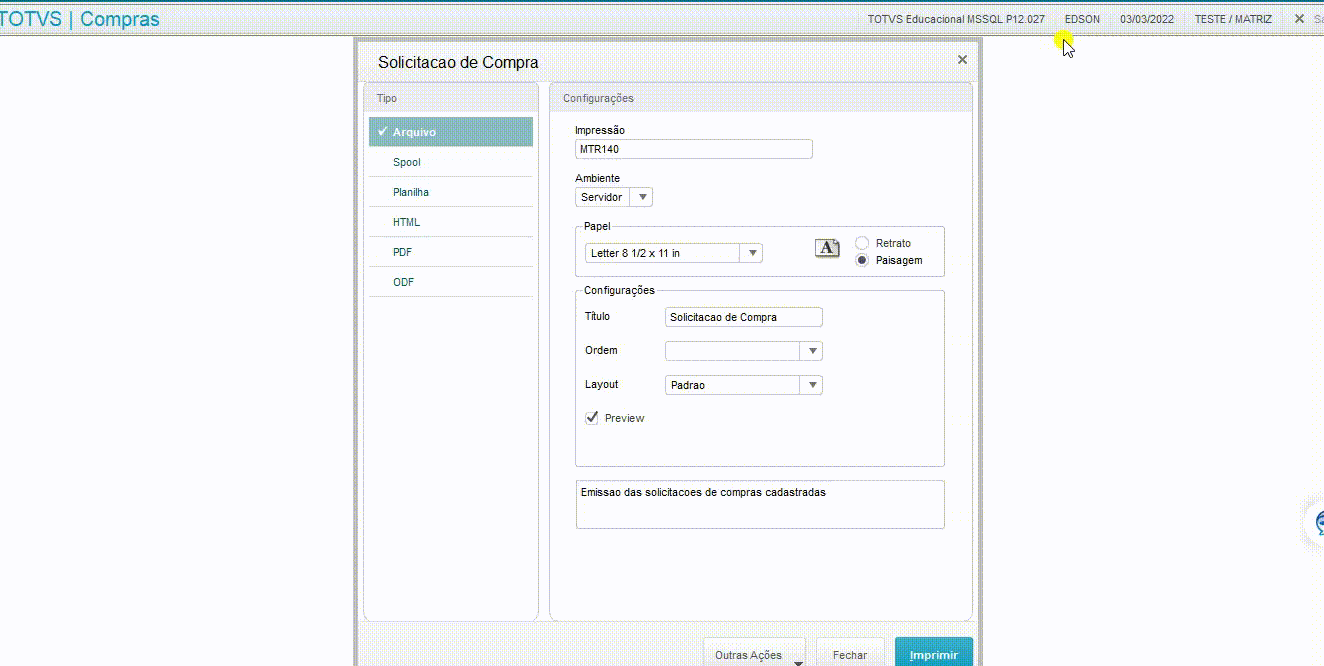Click the TOTVS Educacional MSSQL P12.027 label
The width and height of the screenshot is (1324, 666).
[956, 19]
